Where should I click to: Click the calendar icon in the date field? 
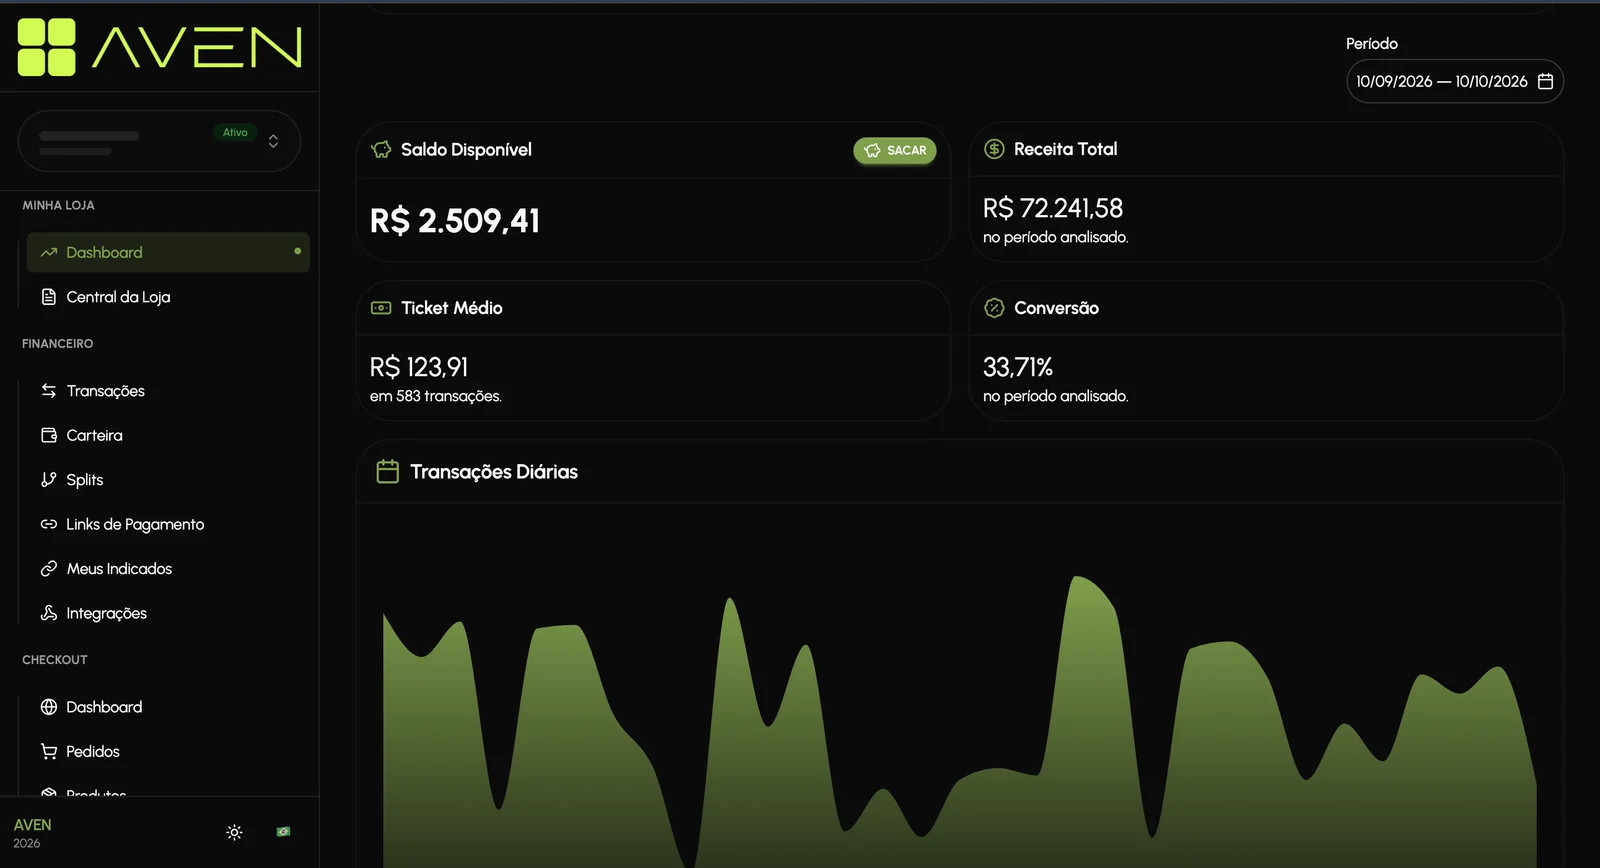pyautogui.click(x=1545, y=81)
